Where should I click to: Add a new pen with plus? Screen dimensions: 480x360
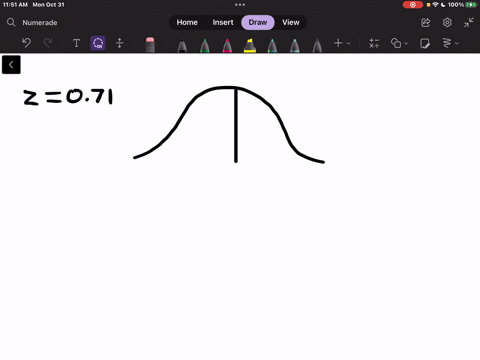click(x=338, y=43)
